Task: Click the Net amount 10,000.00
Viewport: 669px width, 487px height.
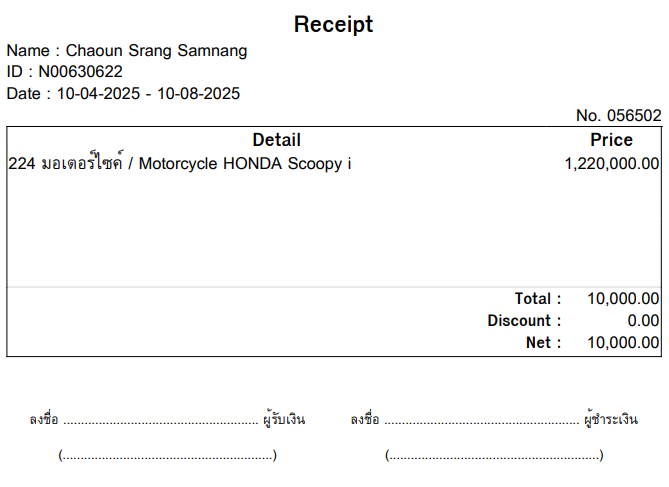Action: pos(623,342)
